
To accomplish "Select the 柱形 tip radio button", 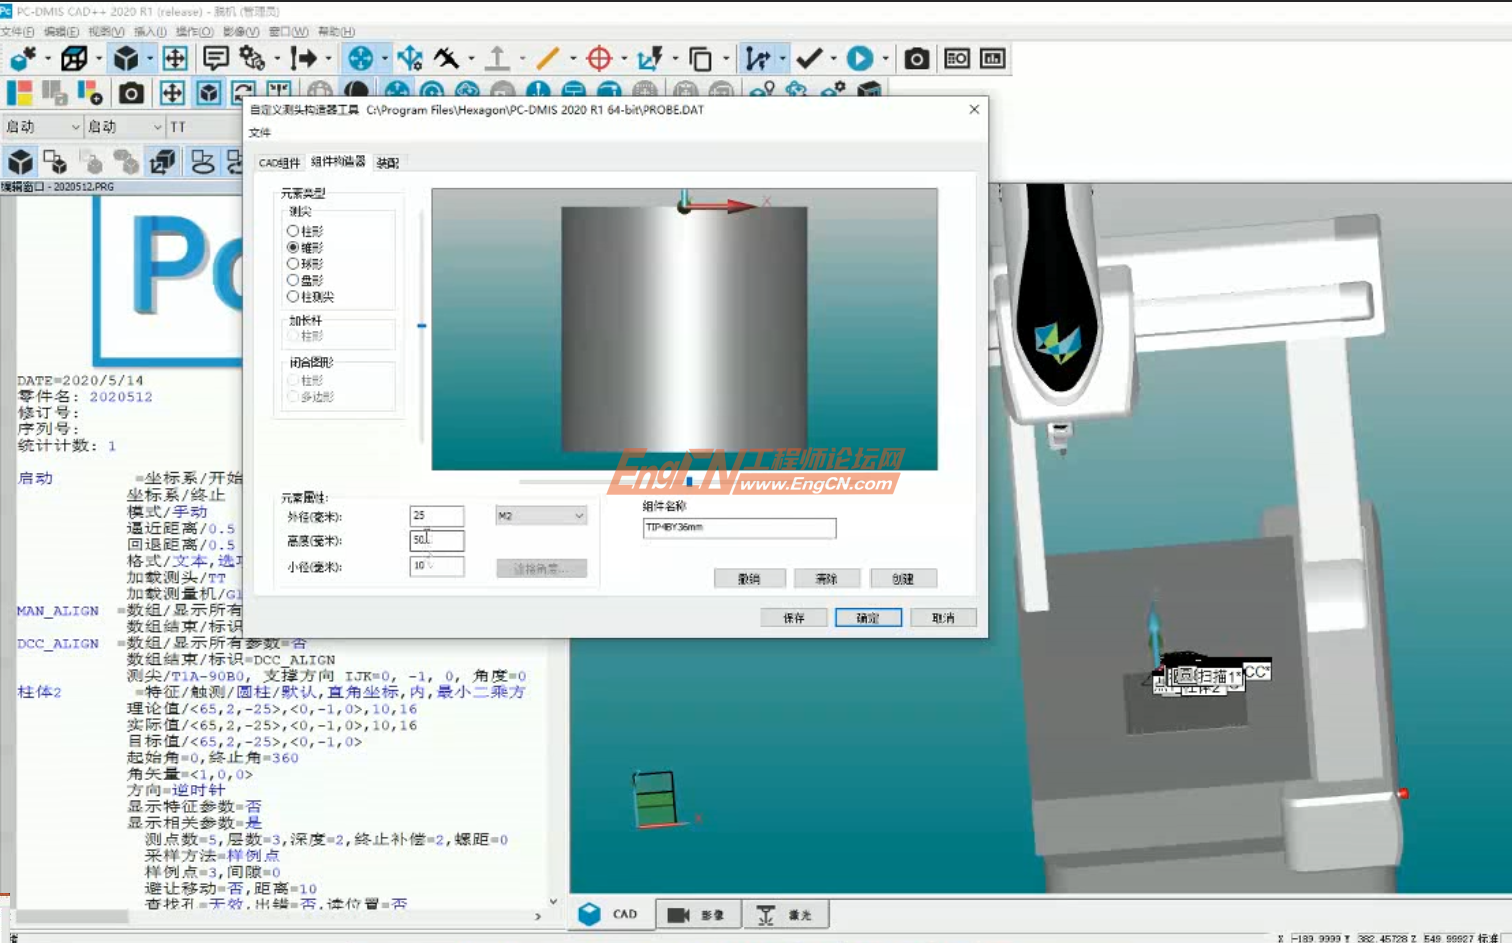I will click(293, 231).
